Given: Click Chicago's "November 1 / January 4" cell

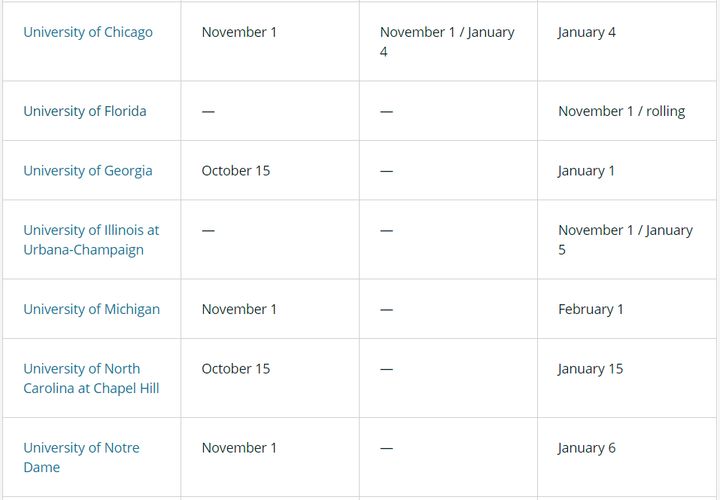Looking at the screenshot, I should point(447,41).
